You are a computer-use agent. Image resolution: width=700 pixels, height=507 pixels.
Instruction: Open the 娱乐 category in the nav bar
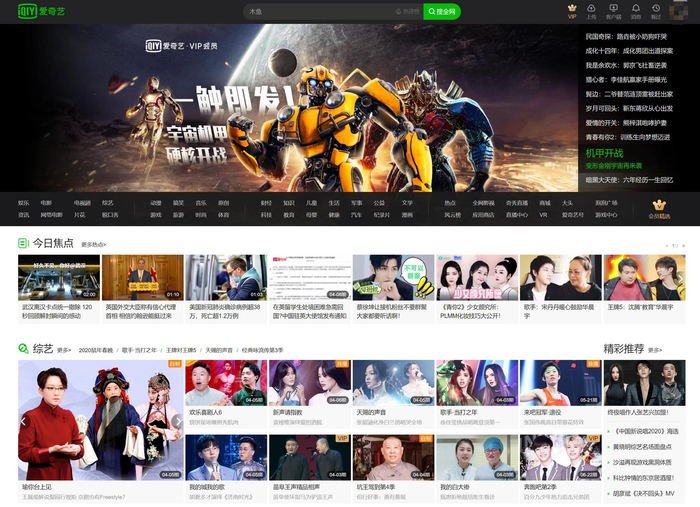(x=24, y=203)
